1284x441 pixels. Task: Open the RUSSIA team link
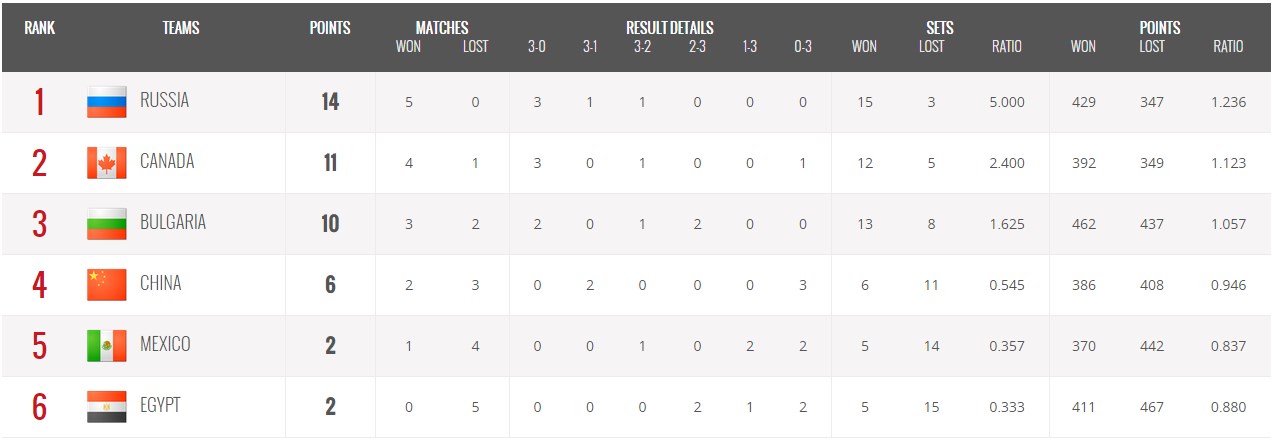[x=164, y=100]
